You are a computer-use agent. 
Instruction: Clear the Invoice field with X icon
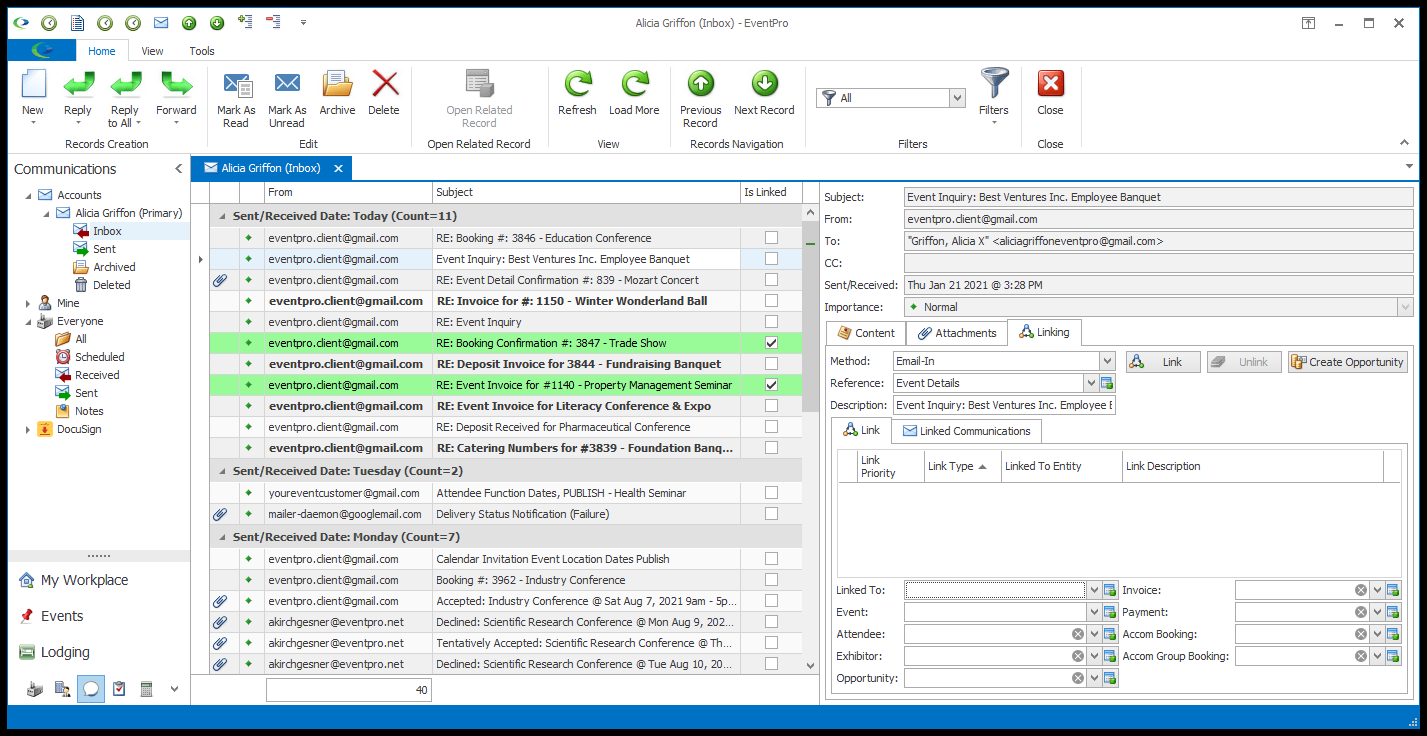tap(1361, 590)
